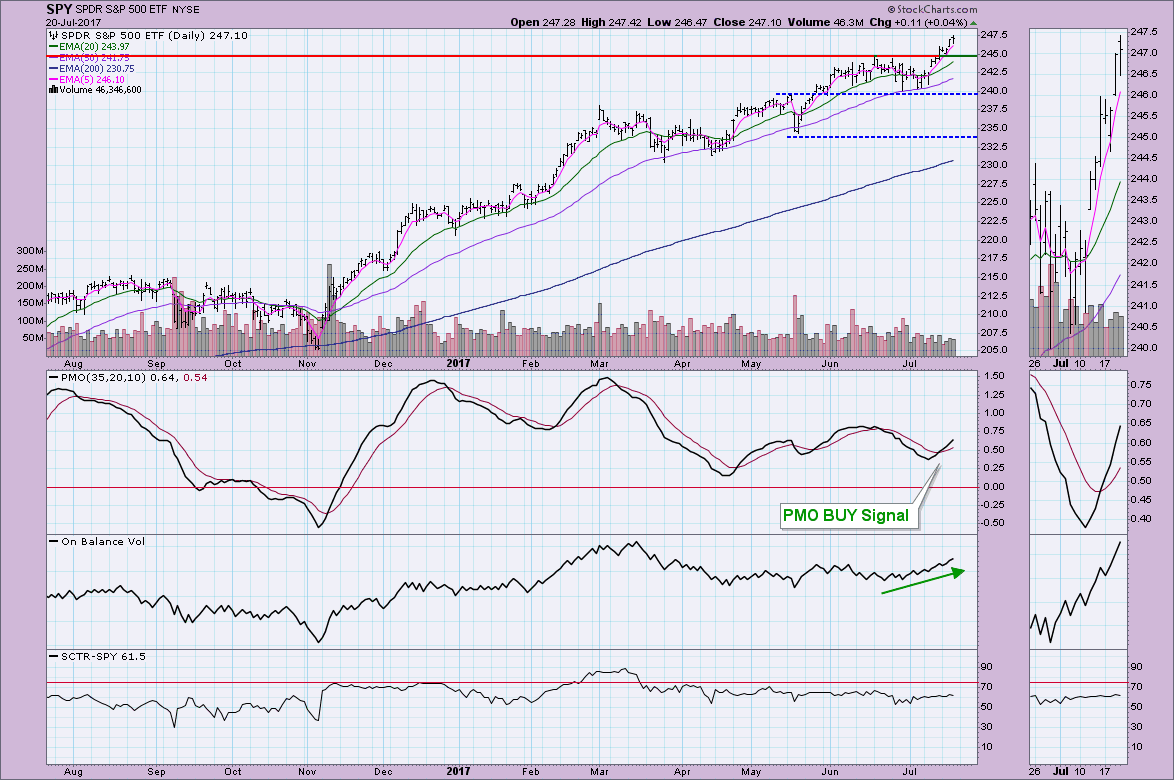Click the -0.50 PMO axis label
Image resolution: width=1174 pixels, height=780 pixels.
(993, 523)
